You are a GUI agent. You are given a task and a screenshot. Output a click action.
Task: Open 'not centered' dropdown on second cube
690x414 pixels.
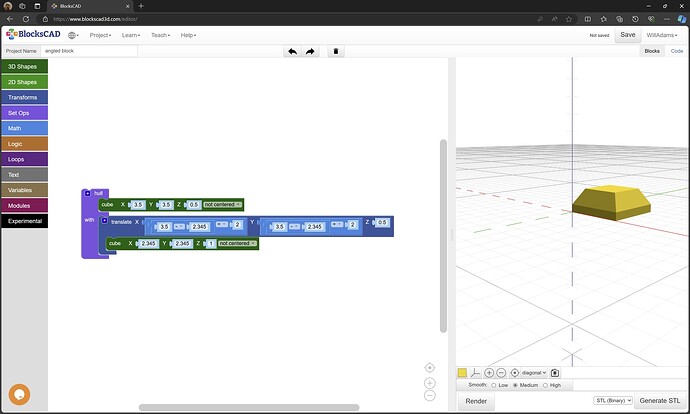[x=238, y=243]
